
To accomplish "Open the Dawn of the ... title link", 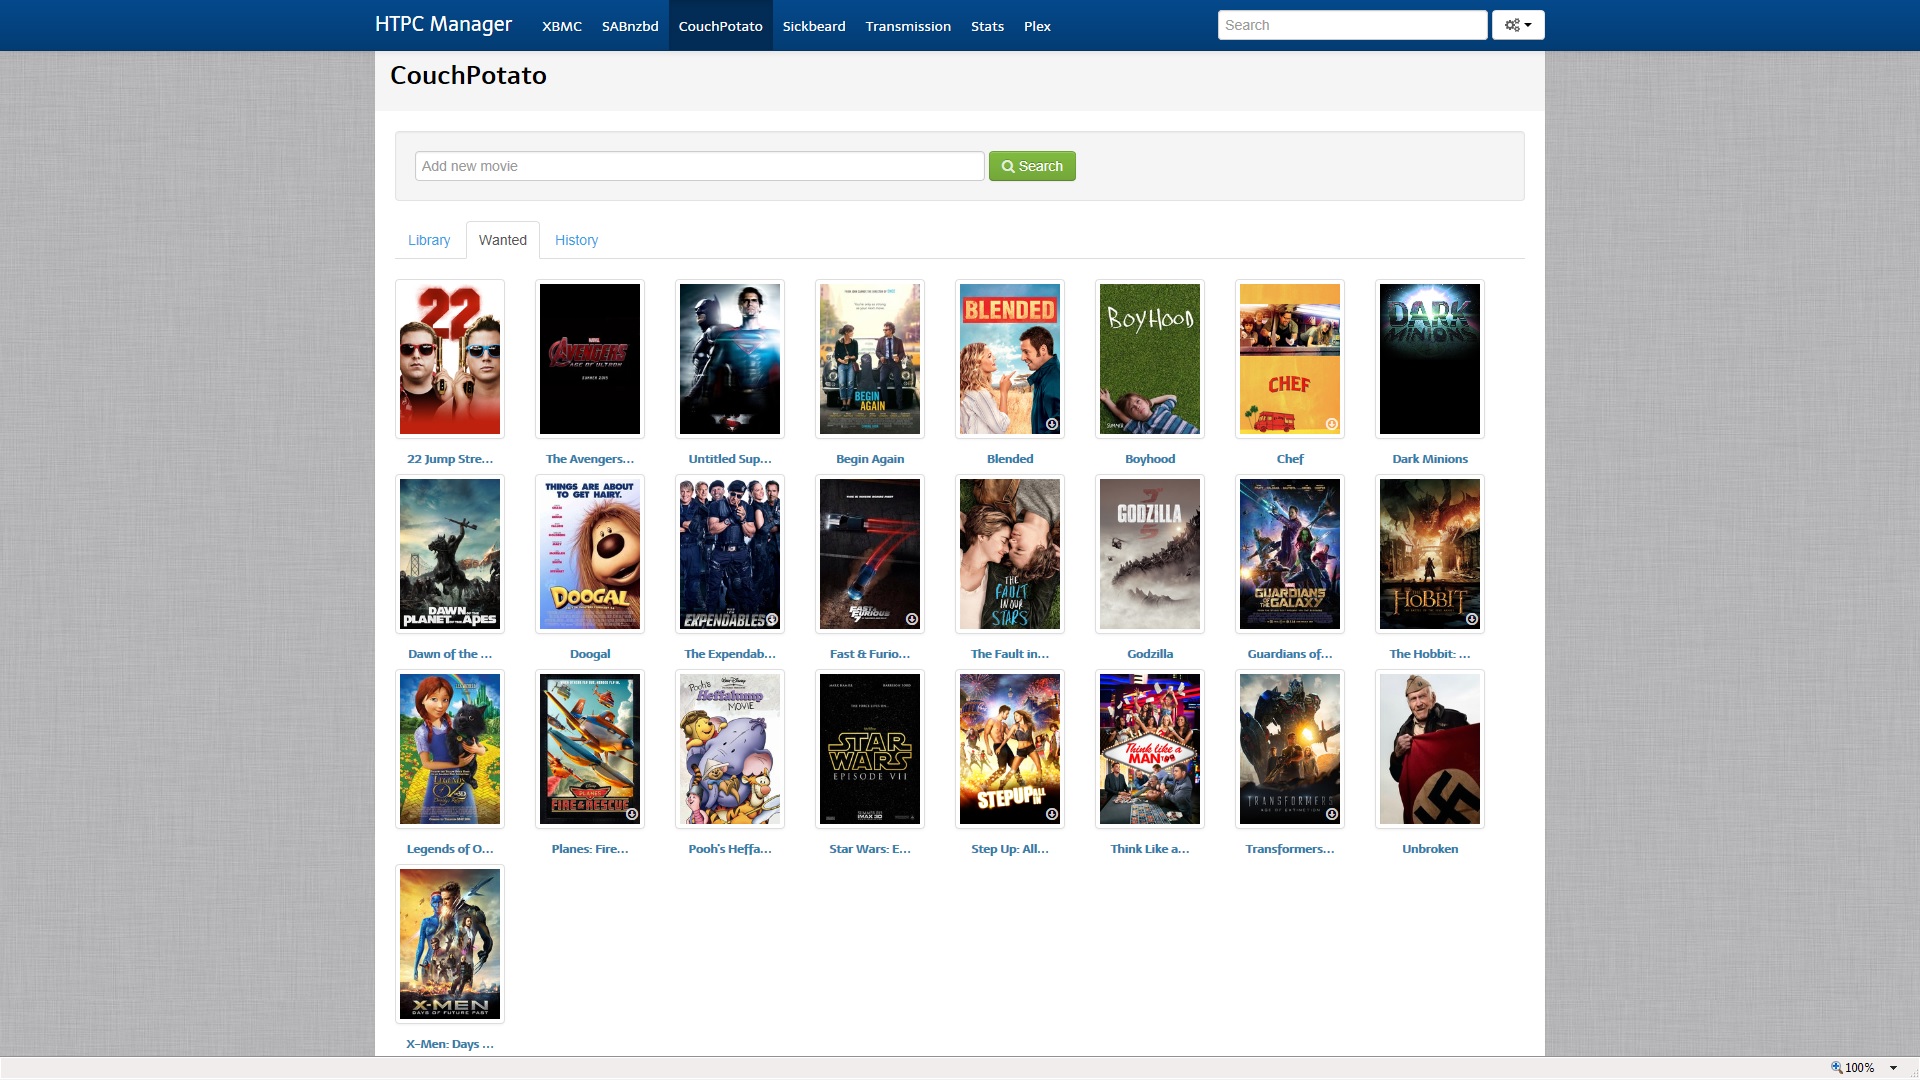I will tap(450, 654).
